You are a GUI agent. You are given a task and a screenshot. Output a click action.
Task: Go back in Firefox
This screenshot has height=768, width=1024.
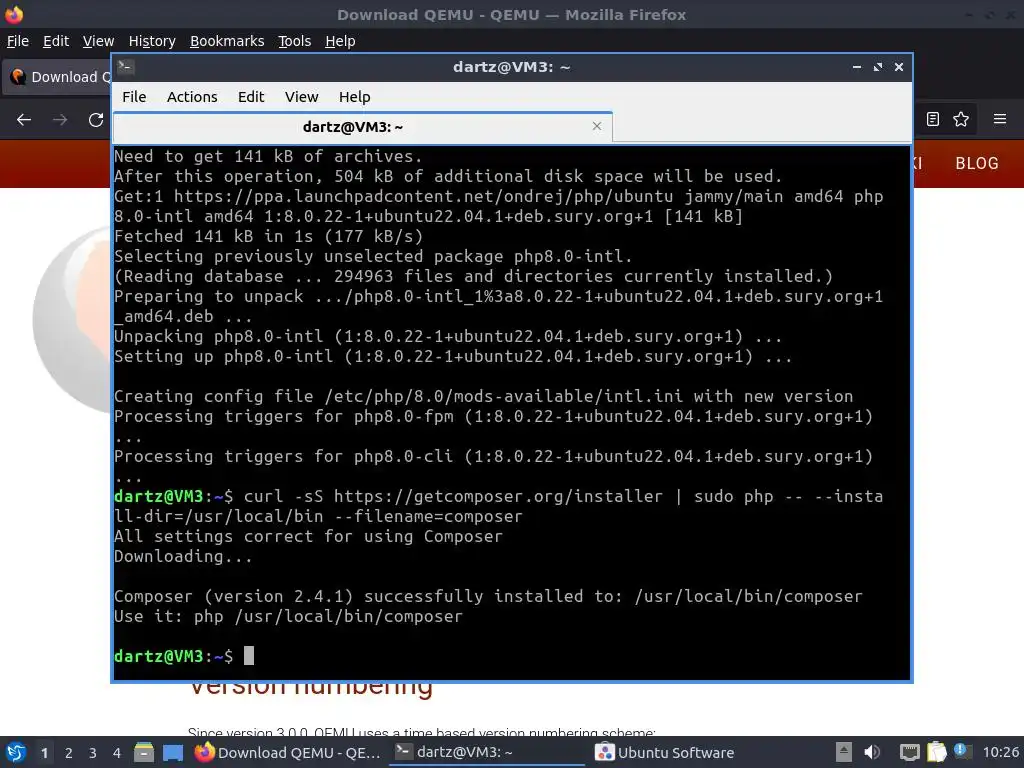pyautogui.click(x=24, y=120)
